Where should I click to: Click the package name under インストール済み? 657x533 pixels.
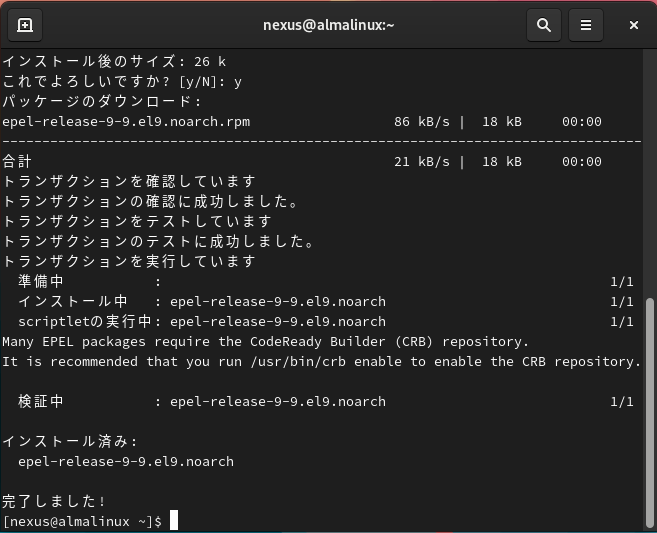tap(126, 461)
